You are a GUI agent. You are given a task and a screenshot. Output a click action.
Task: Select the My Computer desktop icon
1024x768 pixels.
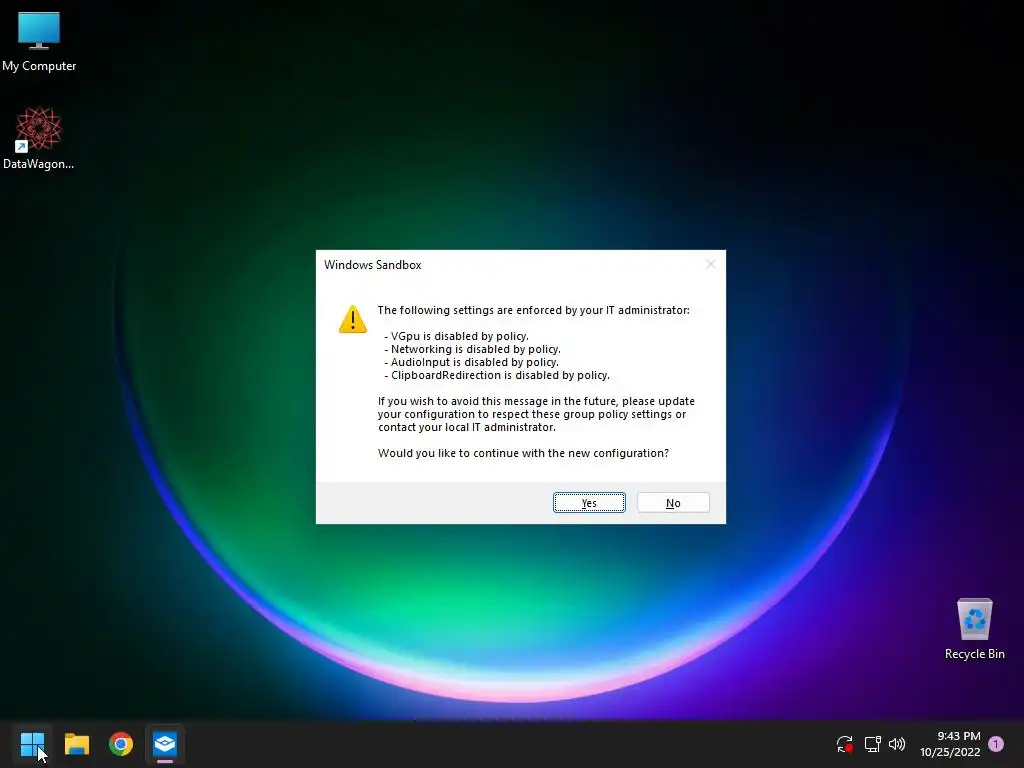tap(39, 42)
